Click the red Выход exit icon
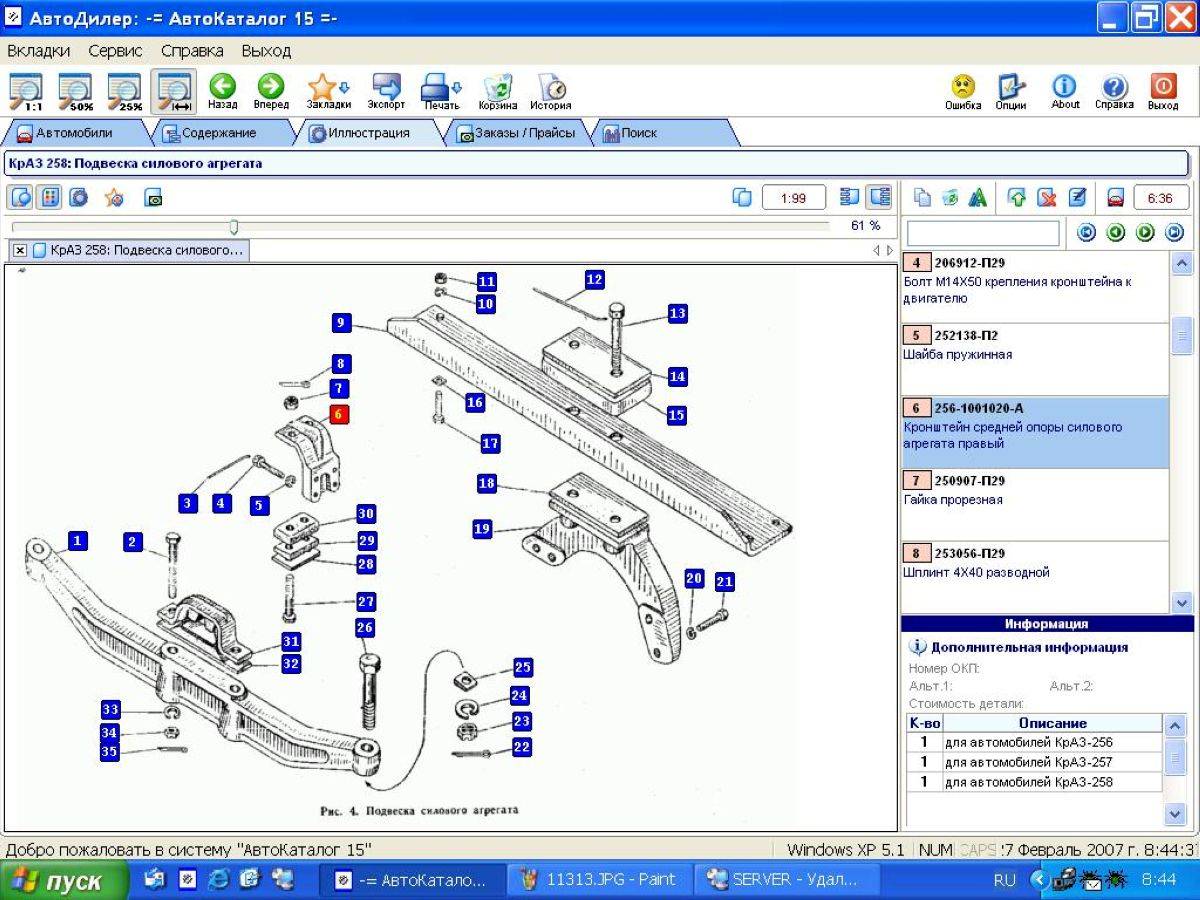The width and height of the screenshot is (1200, 900). click(x=1163, y=90)
